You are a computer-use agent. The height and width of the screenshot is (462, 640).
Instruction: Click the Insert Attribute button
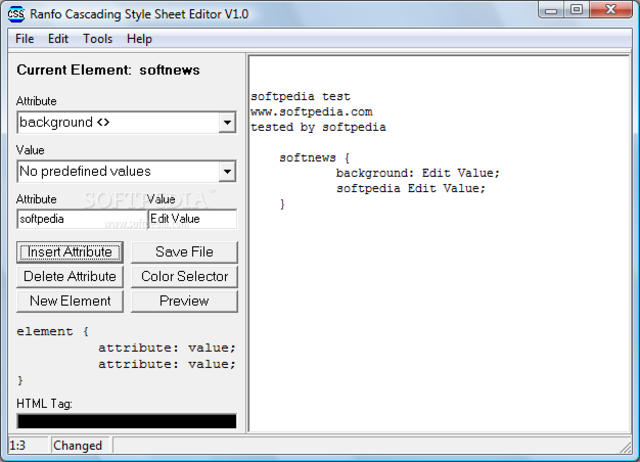[x=70, y=252]
